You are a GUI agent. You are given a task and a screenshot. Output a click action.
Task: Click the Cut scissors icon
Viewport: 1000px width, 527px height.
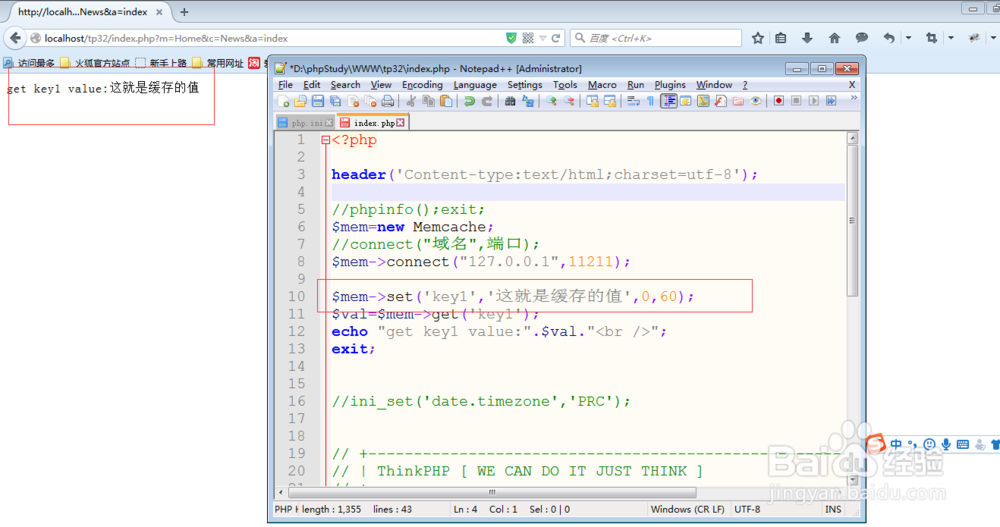[411, 101]
